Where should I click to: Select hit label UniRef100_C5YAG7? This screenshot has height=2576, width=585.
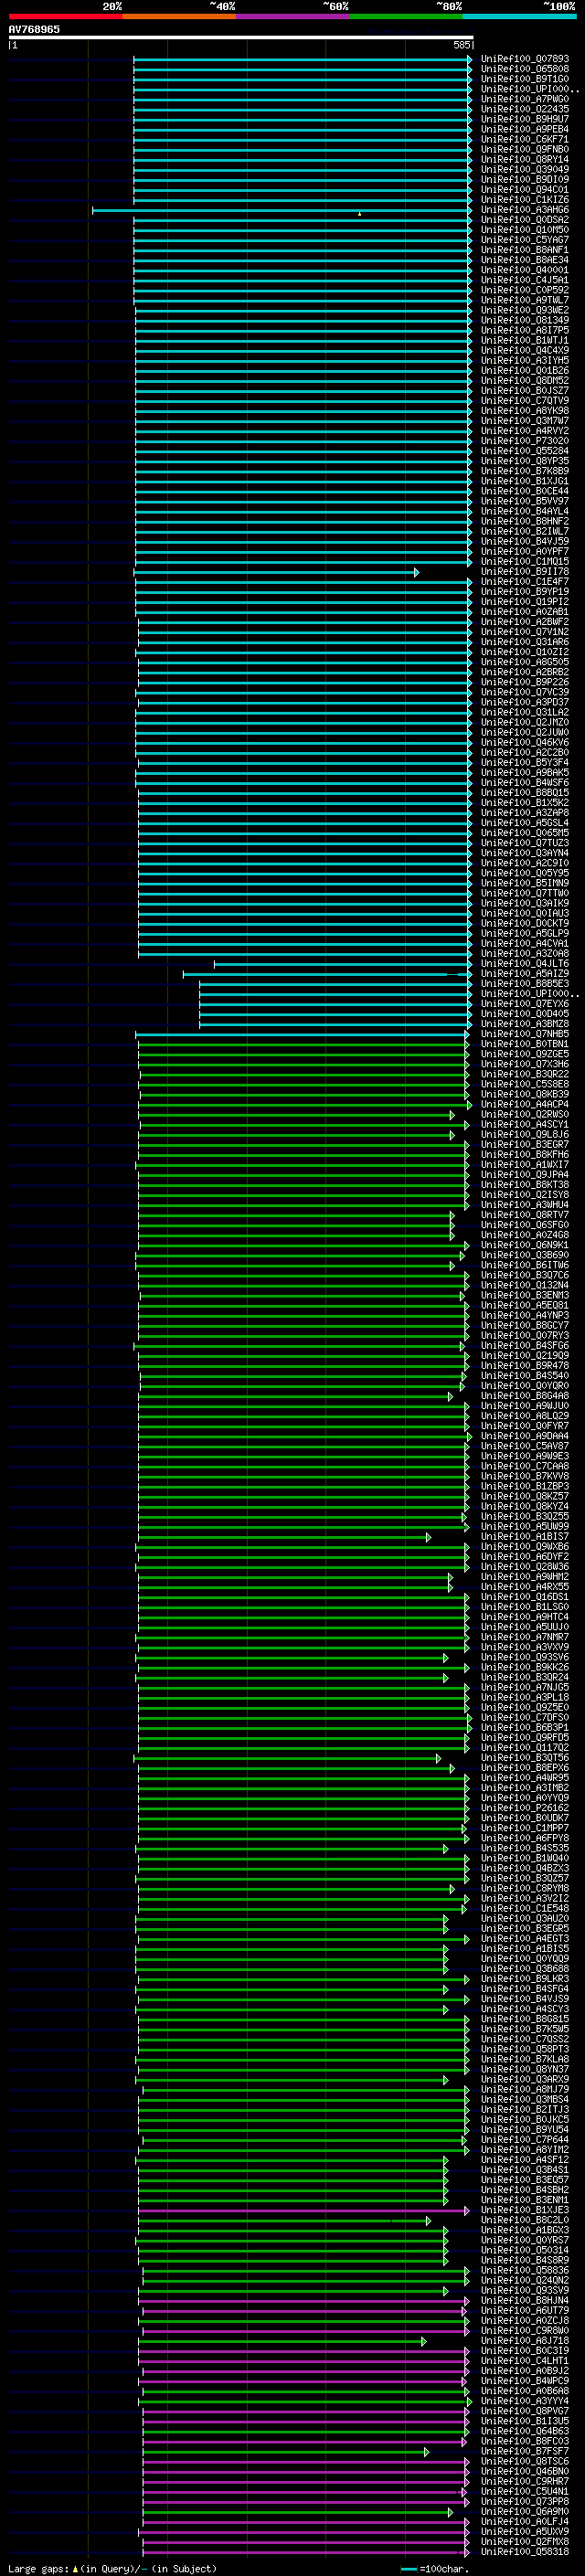pos(525,240)
